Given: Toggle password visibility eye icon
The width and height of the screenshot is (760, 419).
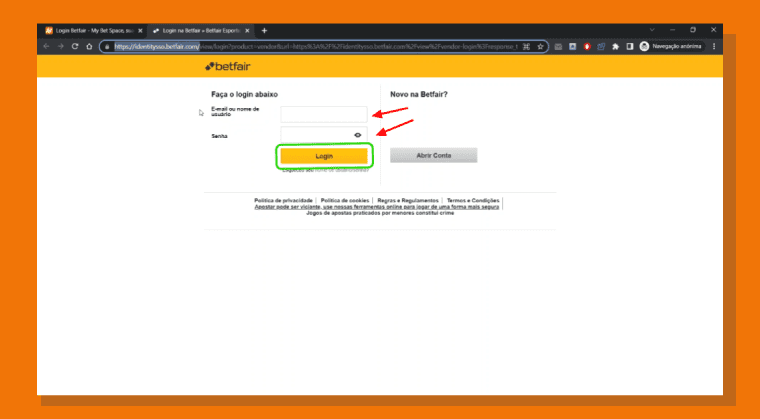Looking at the screenshot, I should tap(358, 135).
